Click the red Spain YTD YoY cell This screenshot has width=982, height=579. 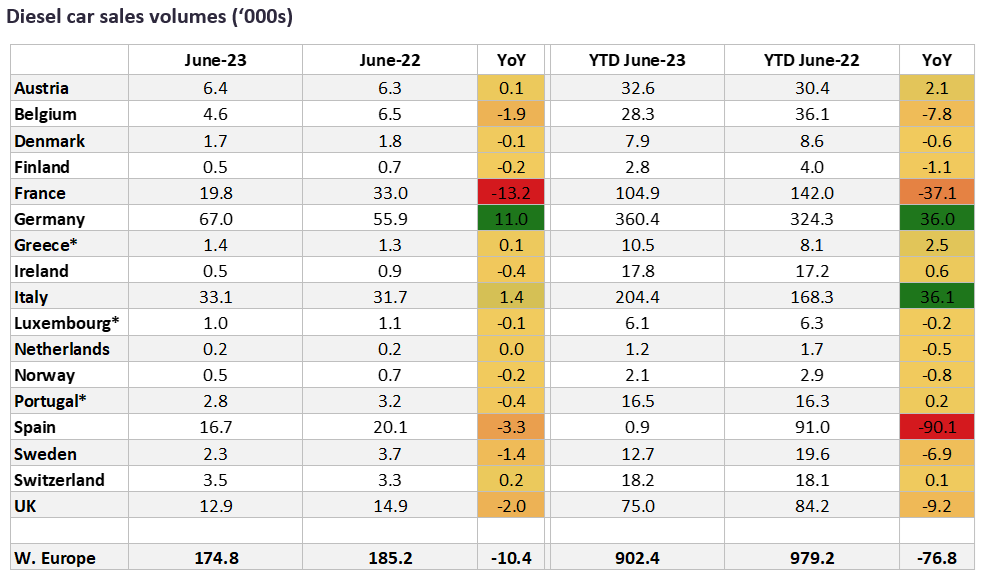[x=936, y=427]
